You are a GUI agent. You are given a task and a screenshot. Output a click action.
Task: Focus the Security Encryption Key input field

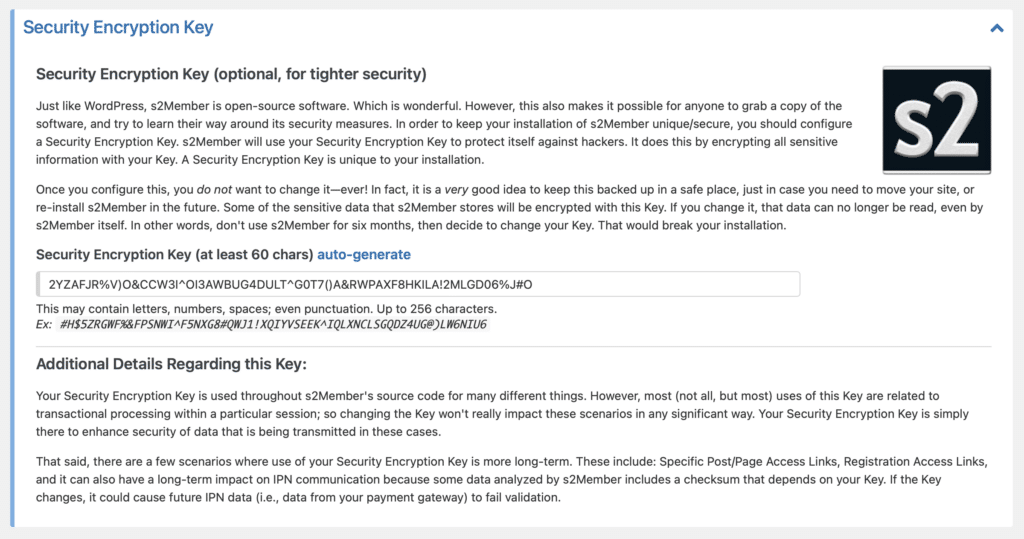coord(418,284)
